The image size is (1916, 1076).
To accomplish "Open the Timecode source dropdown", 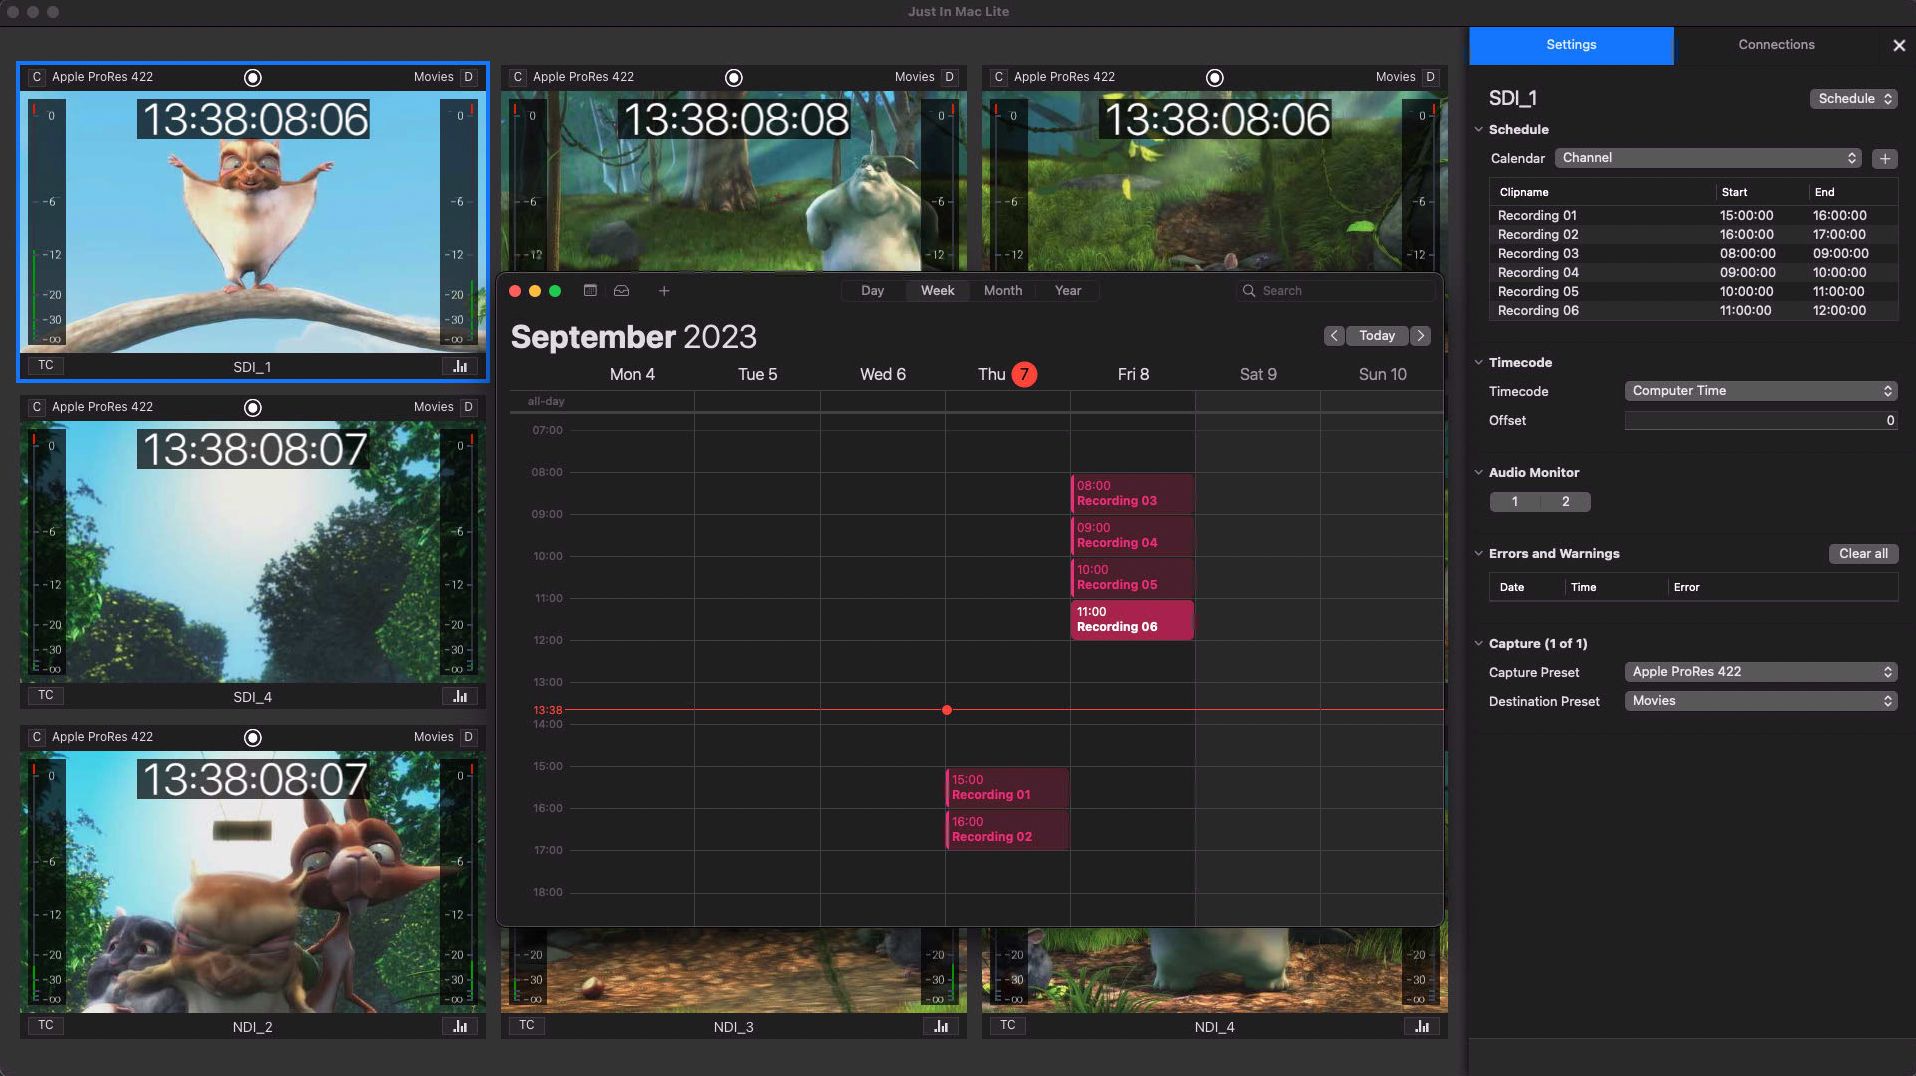I will coord(1760,391).
